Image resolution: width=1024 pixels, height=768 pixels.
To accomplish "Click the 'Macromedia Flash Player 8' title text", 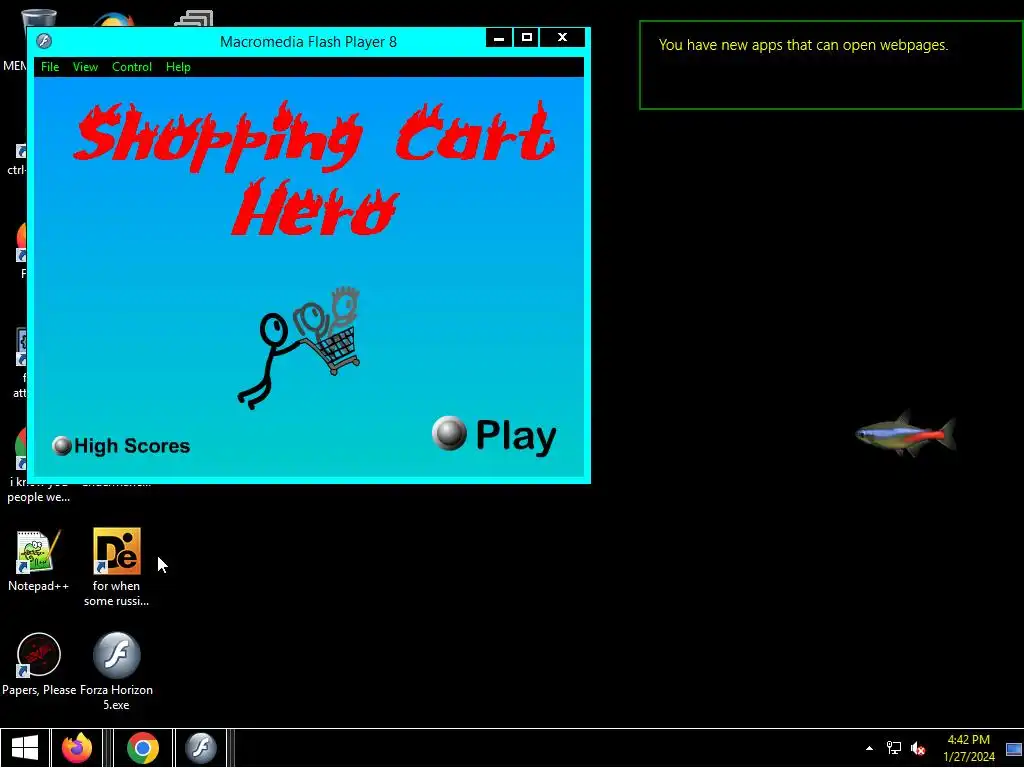I will [x=308, y=42].
